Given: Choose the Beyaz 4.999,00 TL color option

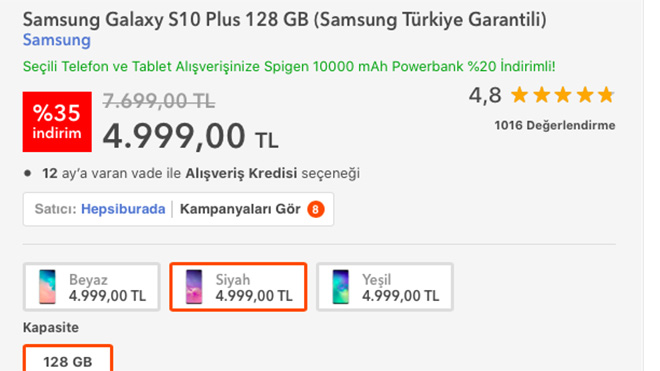Looking at the screenshot, I should click(x=92, y=287).
